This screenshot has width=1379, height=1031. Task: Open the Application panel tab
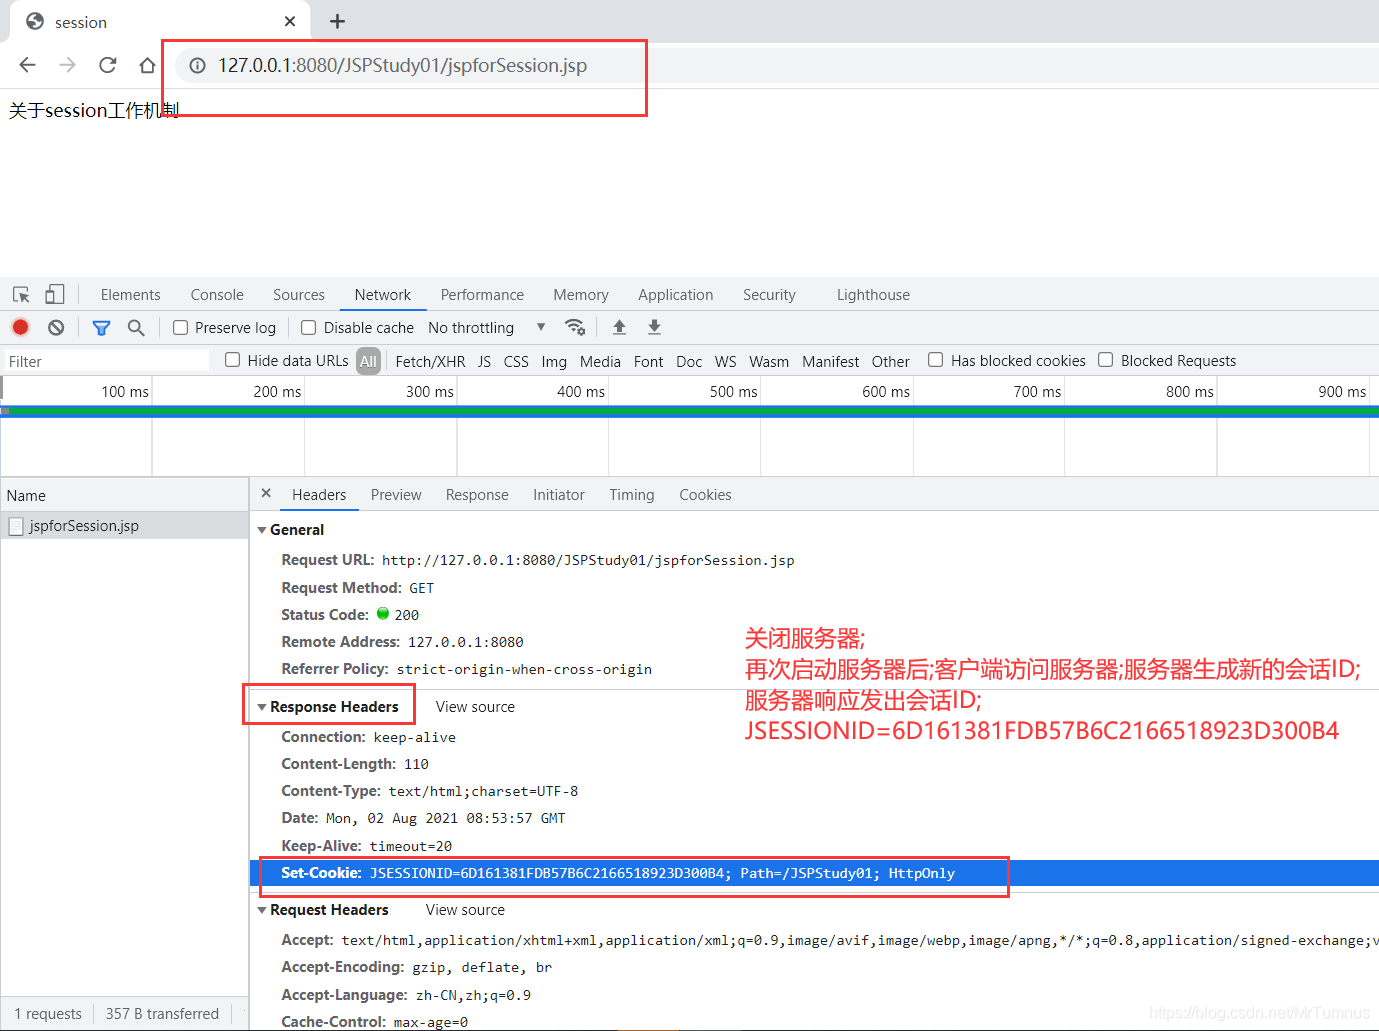click(x=676, y=295)
